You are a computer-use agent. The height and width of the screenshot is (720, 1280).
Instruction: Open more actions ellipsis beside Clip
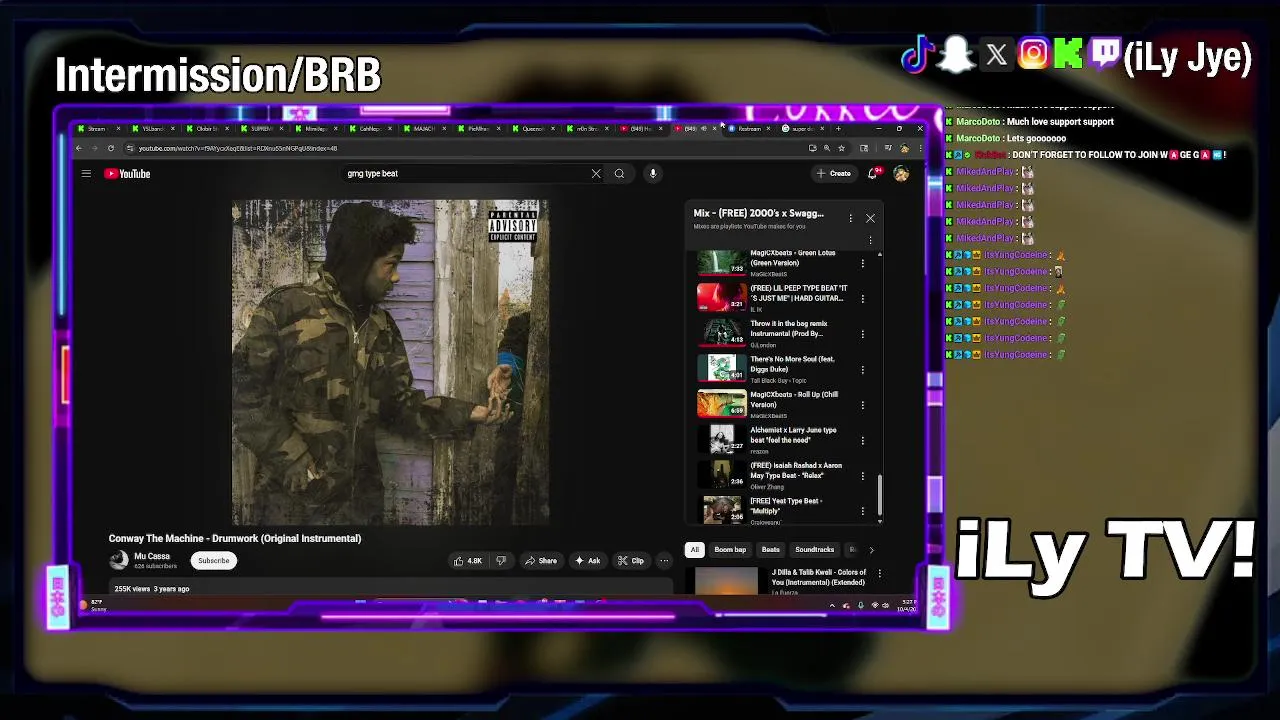tap(664, 561)
